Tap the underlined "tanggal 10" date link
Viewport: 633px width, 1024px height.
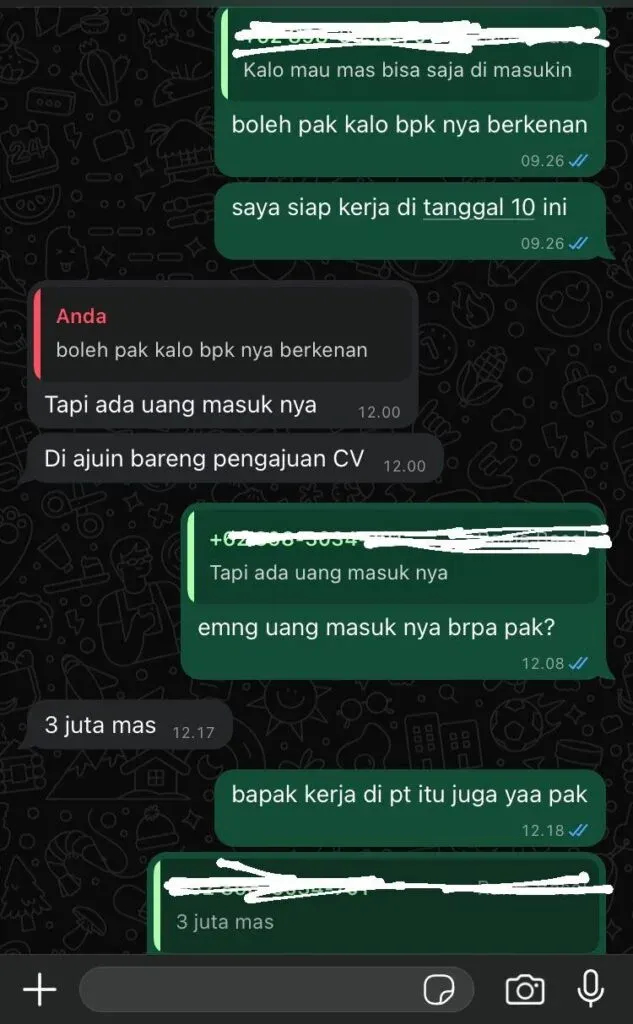pos(479,208)
